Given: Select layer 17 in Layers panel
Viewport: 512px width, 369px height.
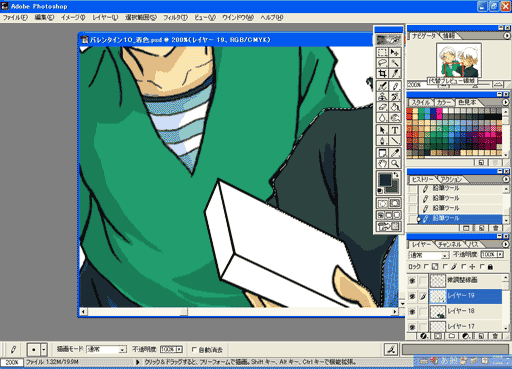Looking at the screenshot, I should click(x=465, y=326).
